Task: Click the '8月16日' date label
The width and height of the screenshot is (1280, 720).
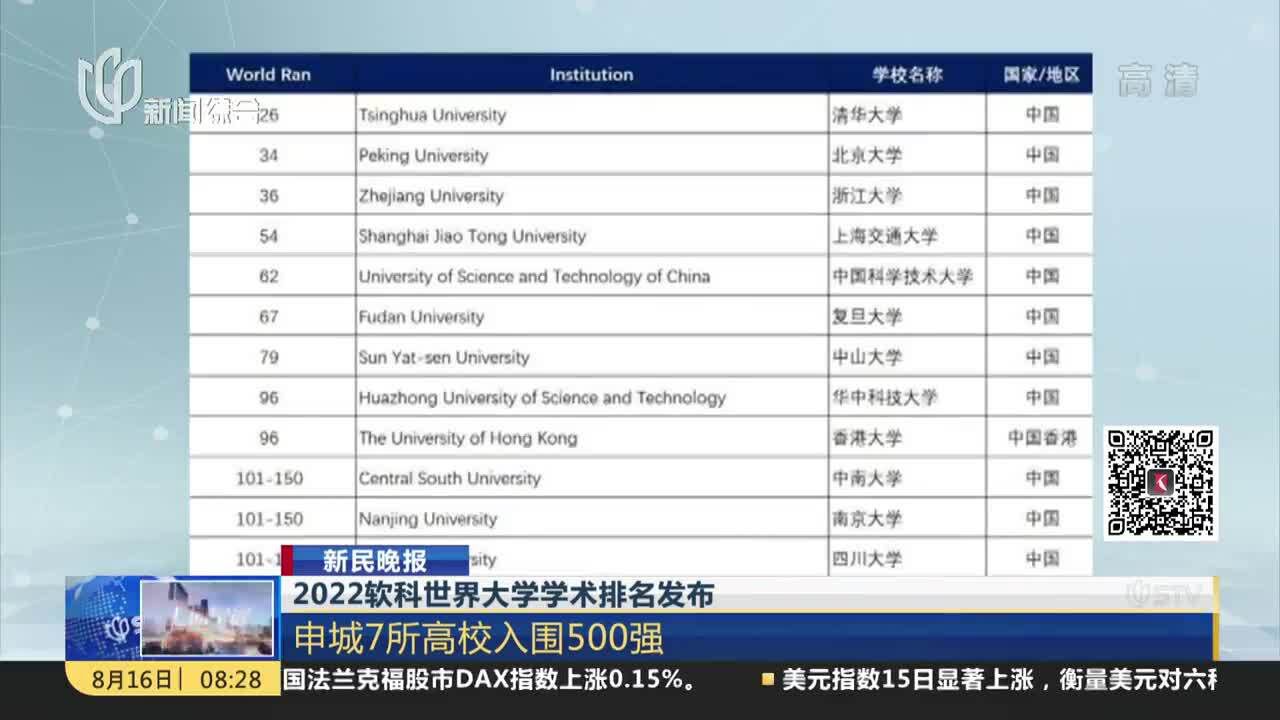Action: [131, 680]
